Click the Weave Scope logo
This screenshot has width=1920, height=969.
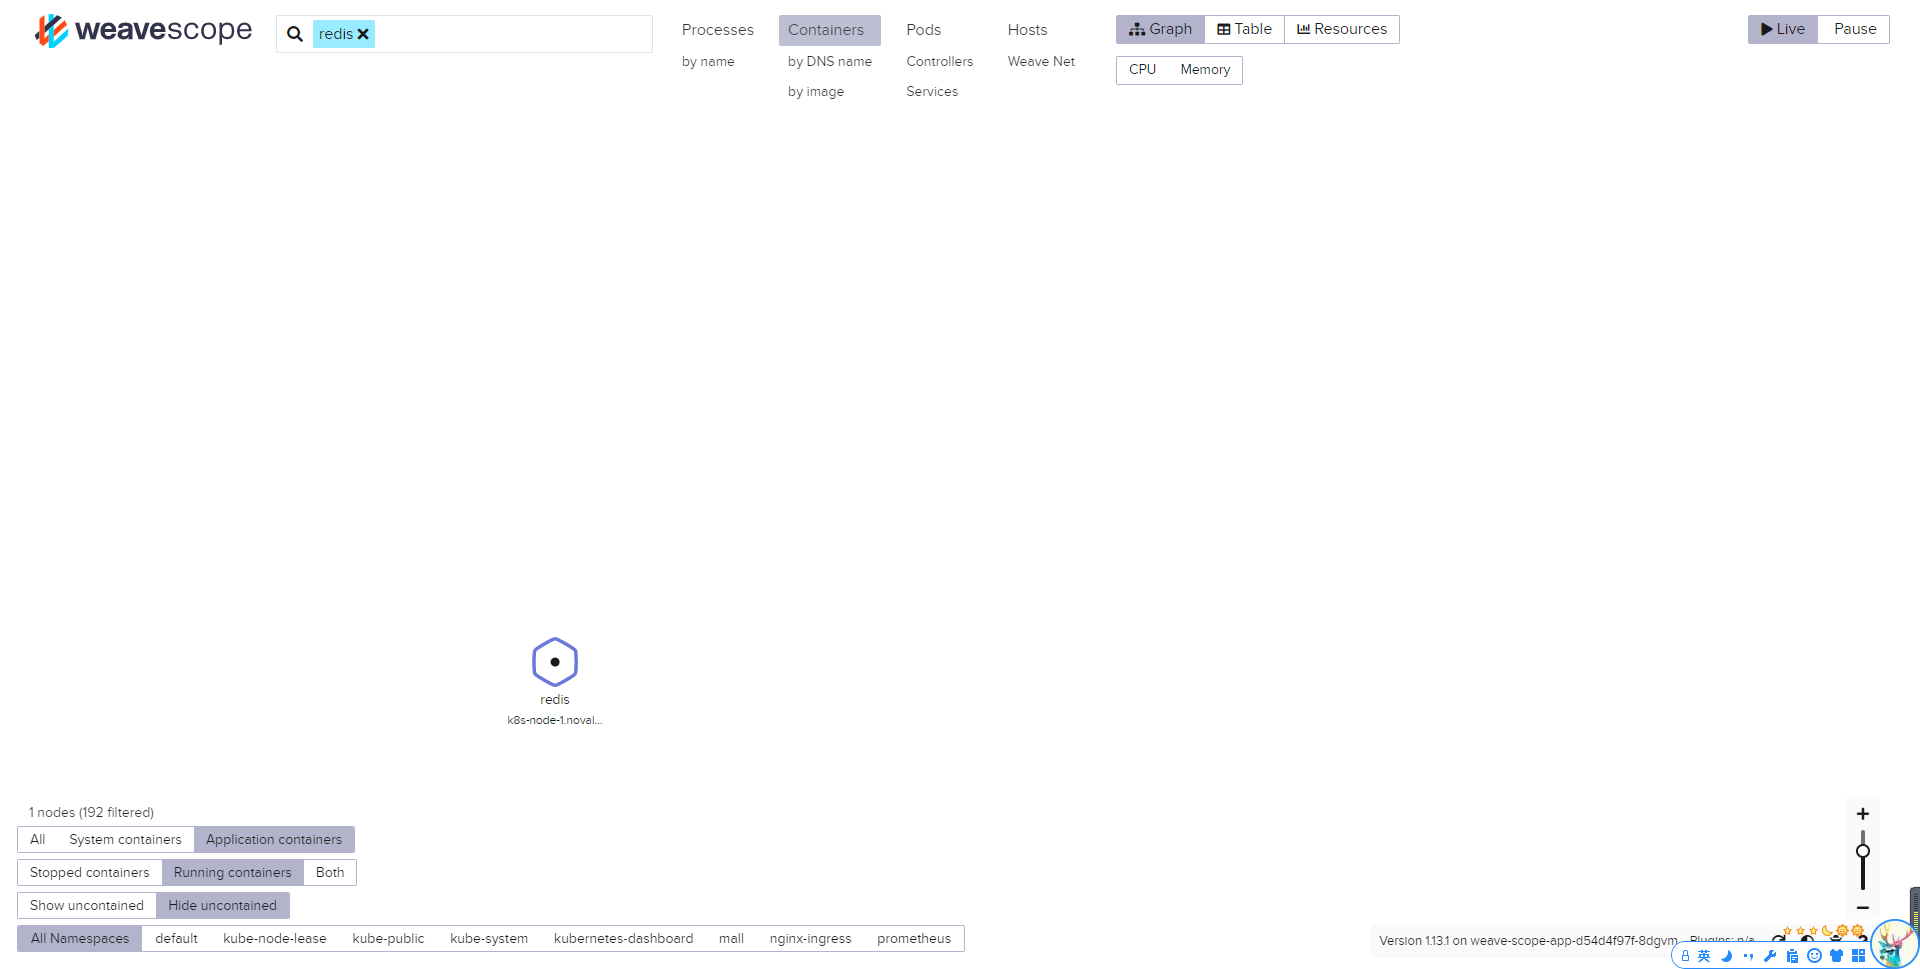tap(143, 31)
